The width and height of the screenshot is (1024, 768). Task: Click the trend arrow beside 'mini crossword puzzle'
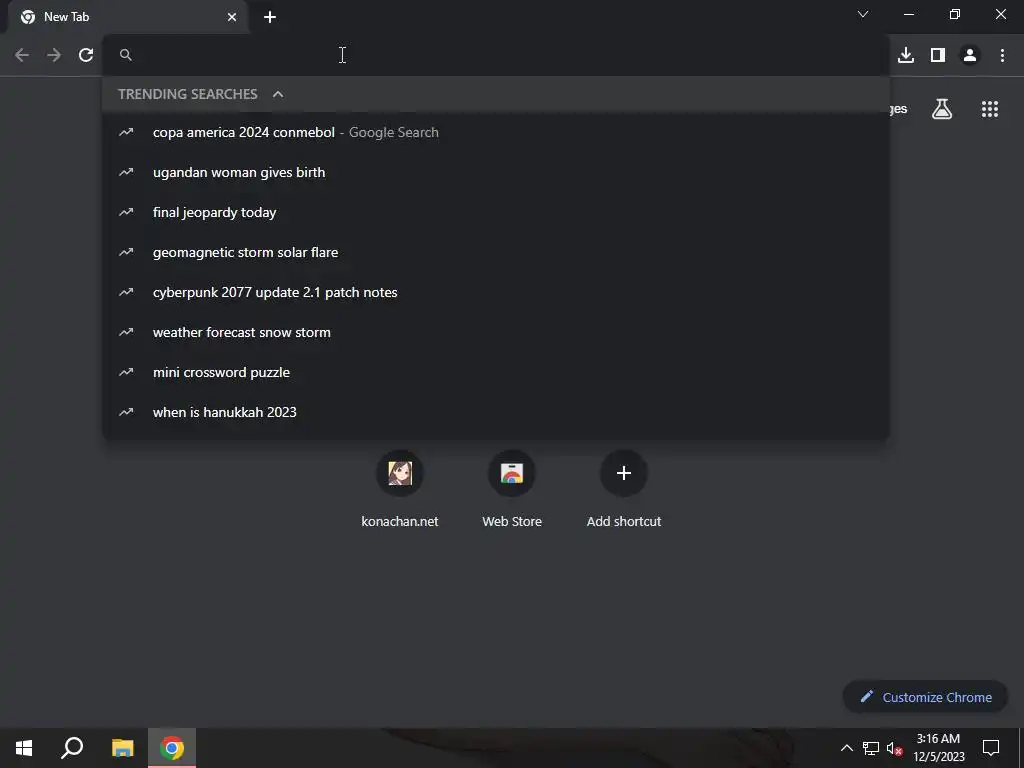coord(126,372)
